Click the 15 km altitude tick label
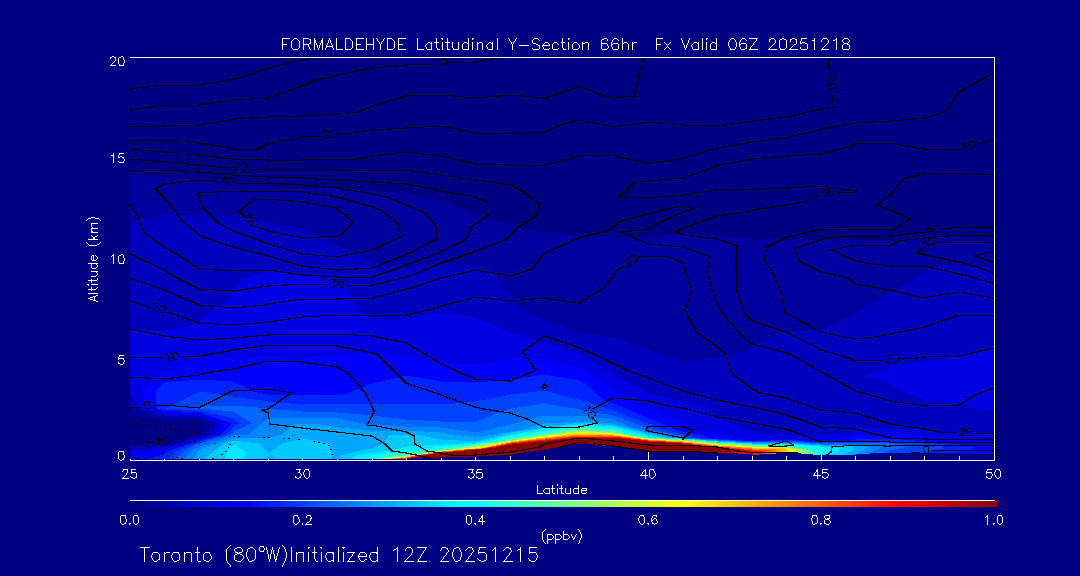Viewport: 1080px width, 576px height. tap(116, 159)
